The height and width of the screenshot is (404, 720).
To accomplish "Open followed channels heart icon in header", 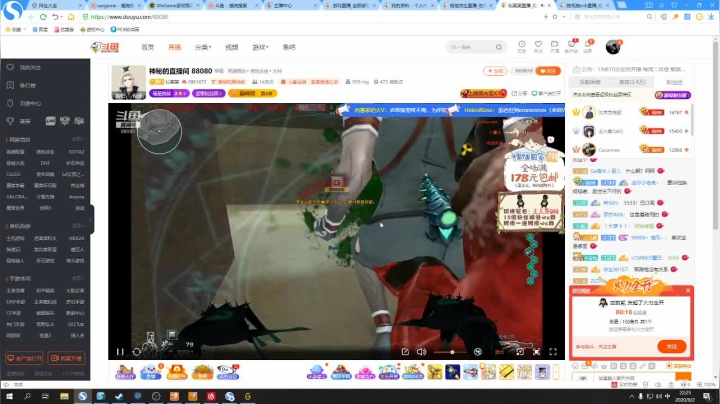I will click(x=538, y=46).
